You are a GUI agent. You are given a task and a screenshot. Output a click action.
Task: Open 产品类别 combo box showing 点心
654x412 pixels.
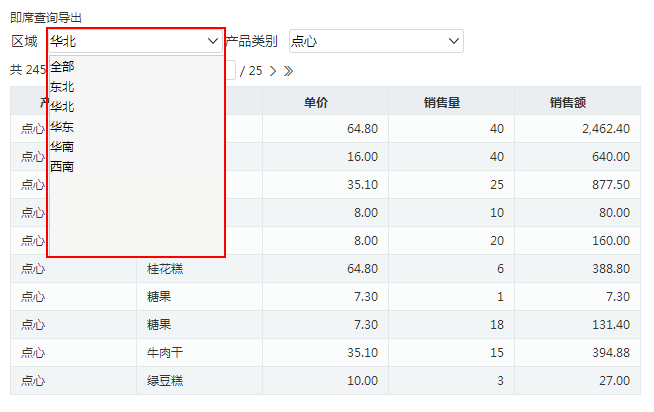[376, 41]
